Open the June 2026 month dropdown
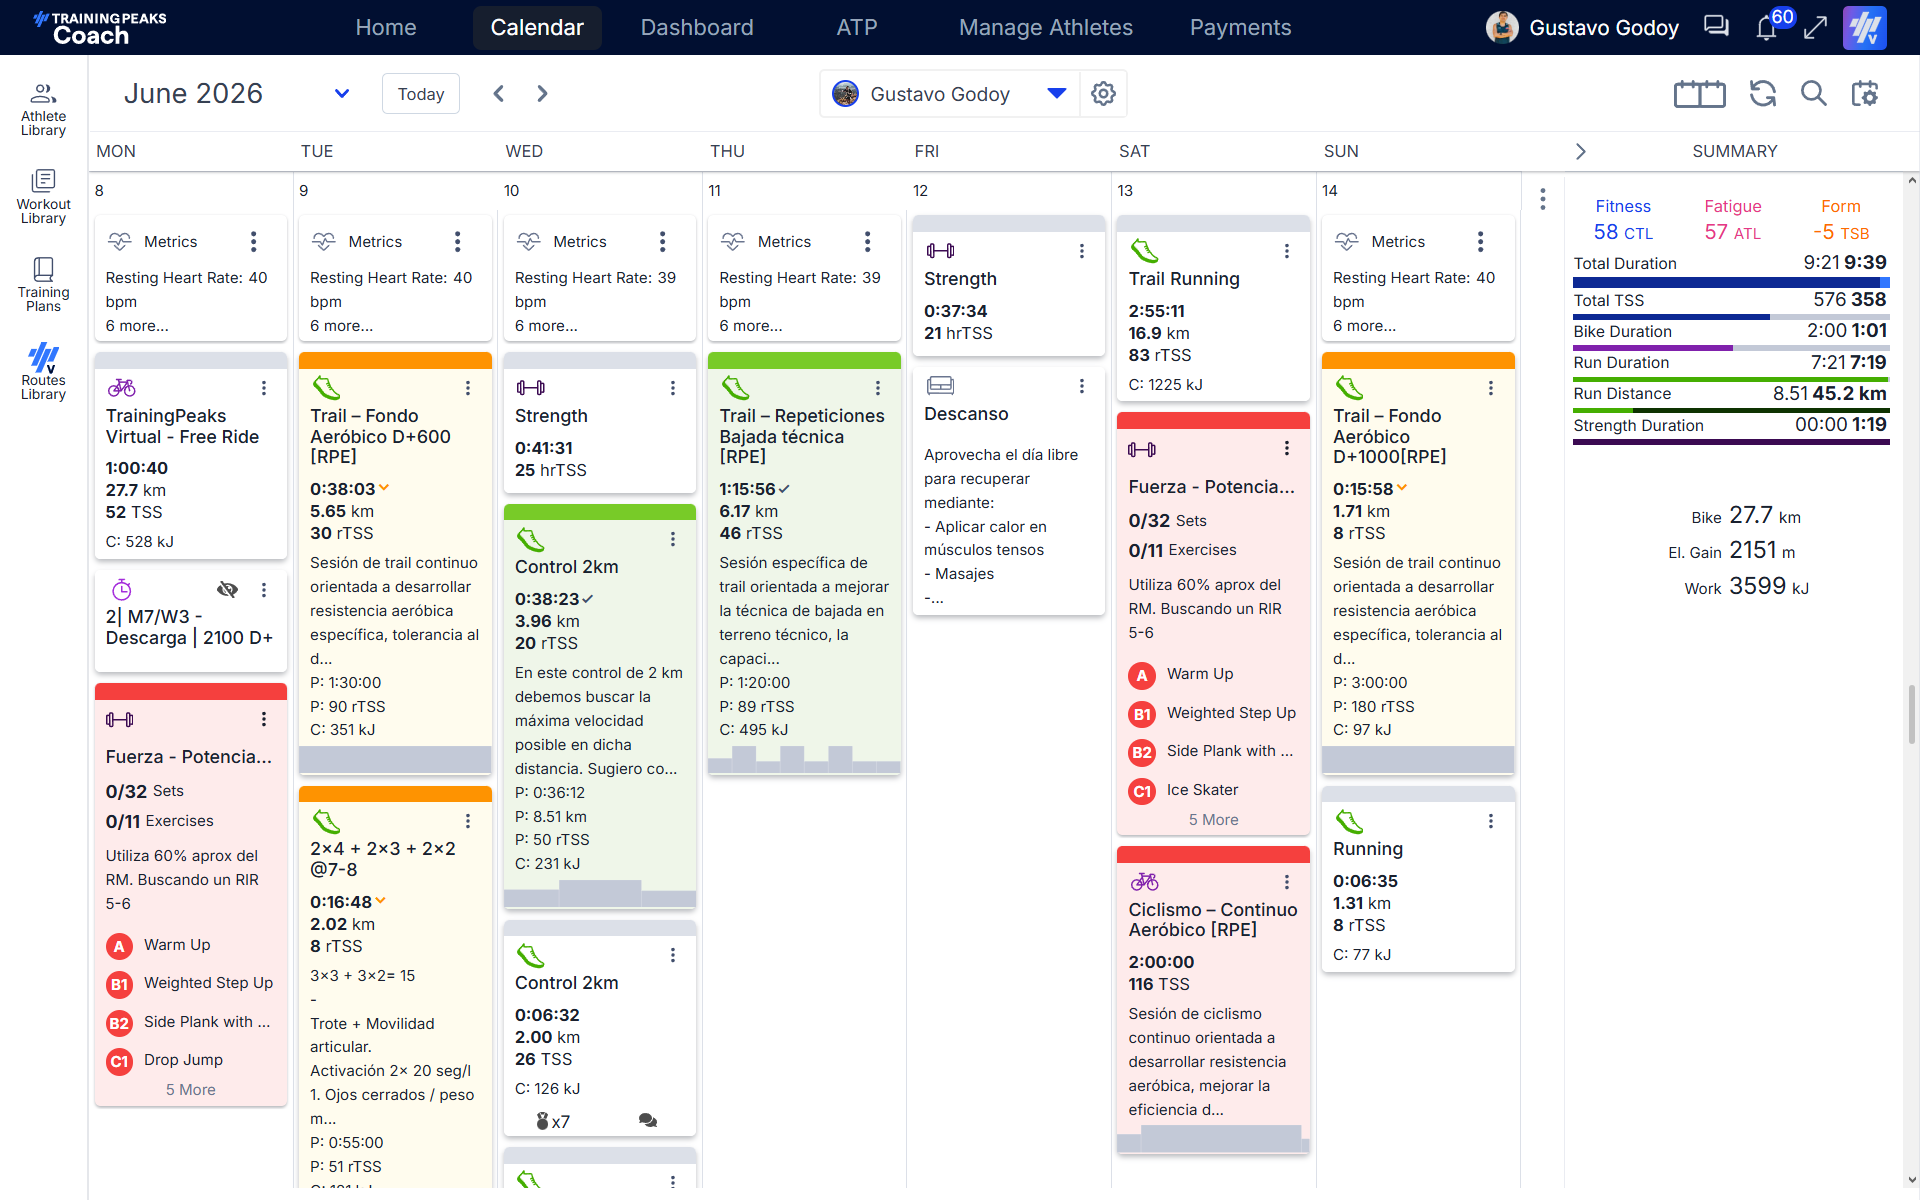Screen dimensions: 1920x1200 [342, 94]
